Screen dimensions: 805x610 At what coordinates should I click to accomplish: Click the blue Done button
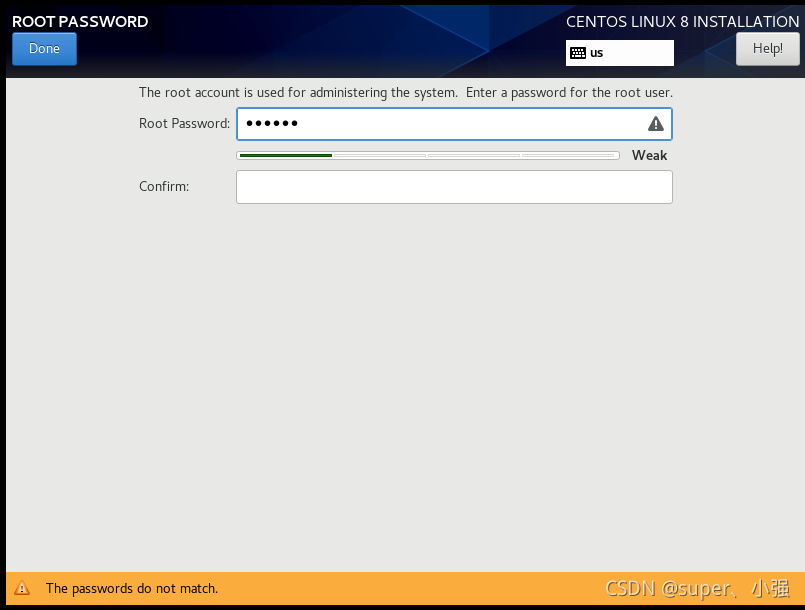point(44,49)
